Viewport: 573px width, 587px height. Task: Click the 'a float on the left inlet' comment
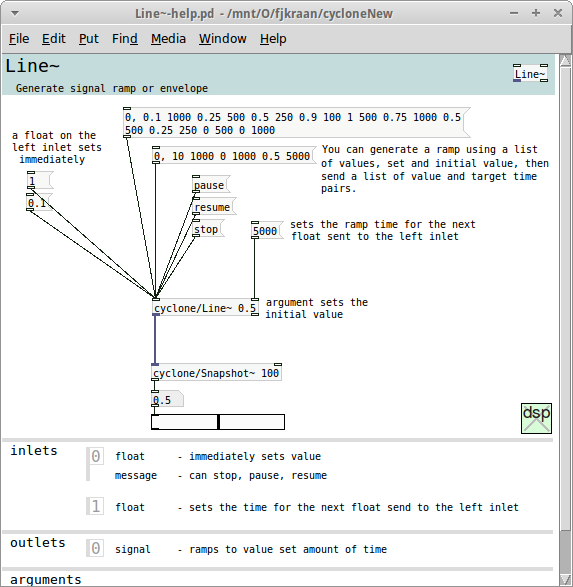(57, 147)
